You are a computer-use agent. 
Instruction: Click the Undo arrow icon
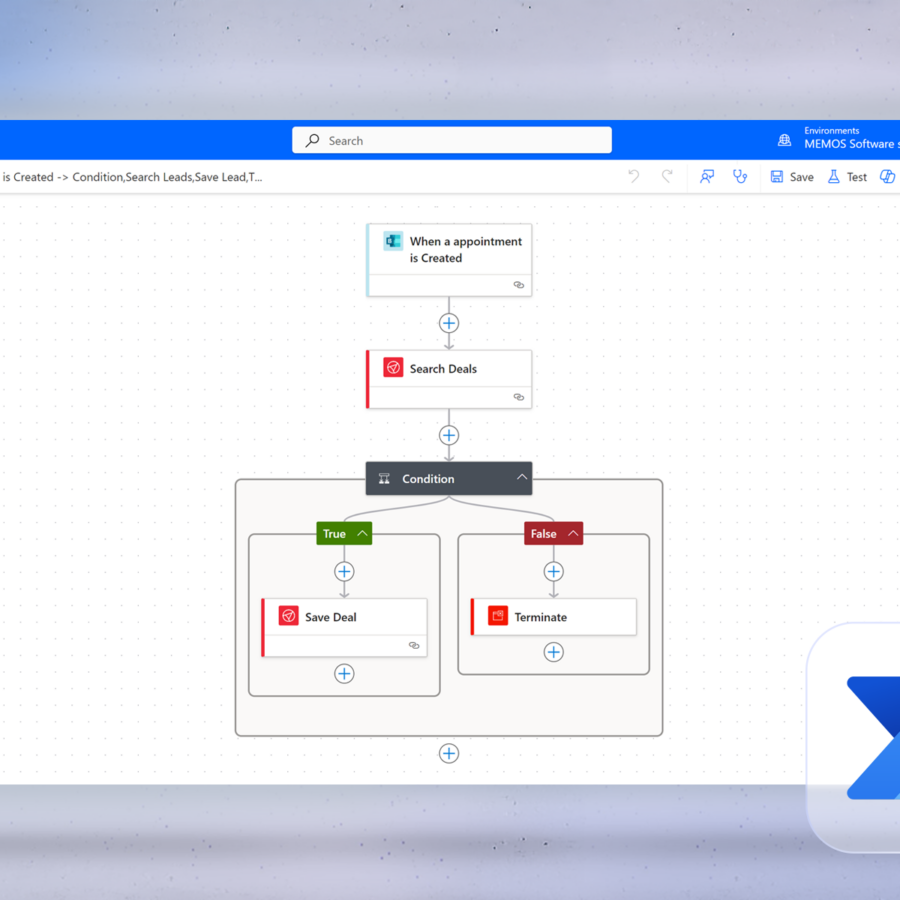tap(634, 176)
